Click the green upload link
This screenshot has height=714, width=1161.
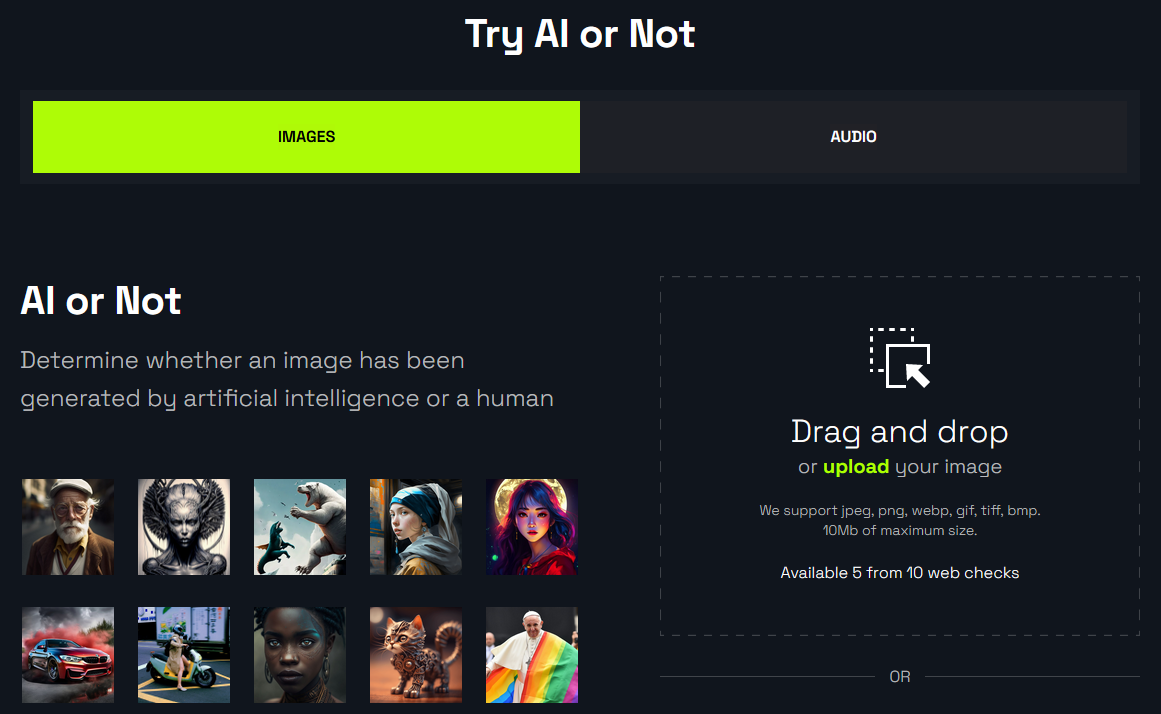[x=856, y=467]
